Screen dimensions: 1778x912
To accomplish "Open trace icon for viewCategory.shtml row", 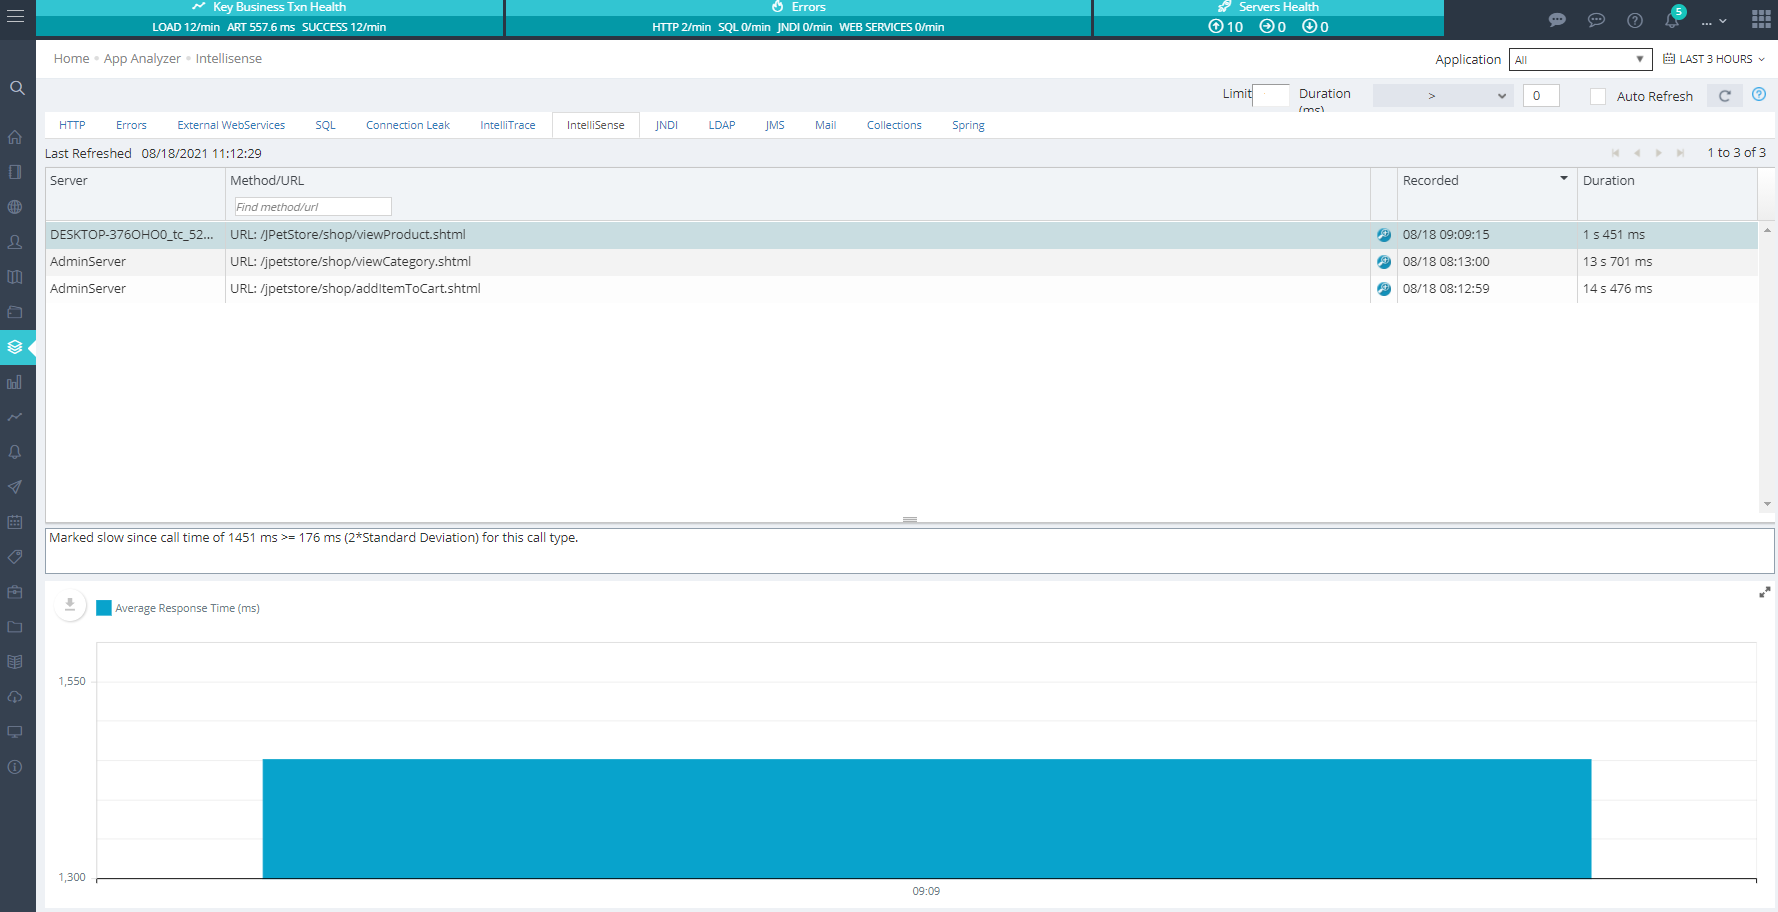I will [x=1383, y=262].
